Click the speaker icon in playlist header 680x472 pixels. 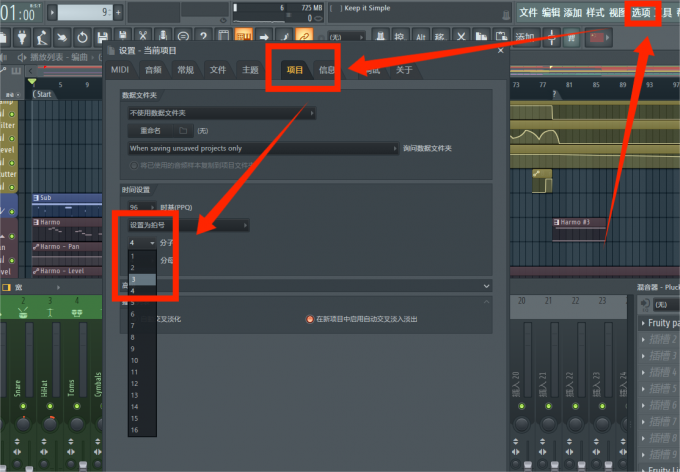click(x=22, y=57)
